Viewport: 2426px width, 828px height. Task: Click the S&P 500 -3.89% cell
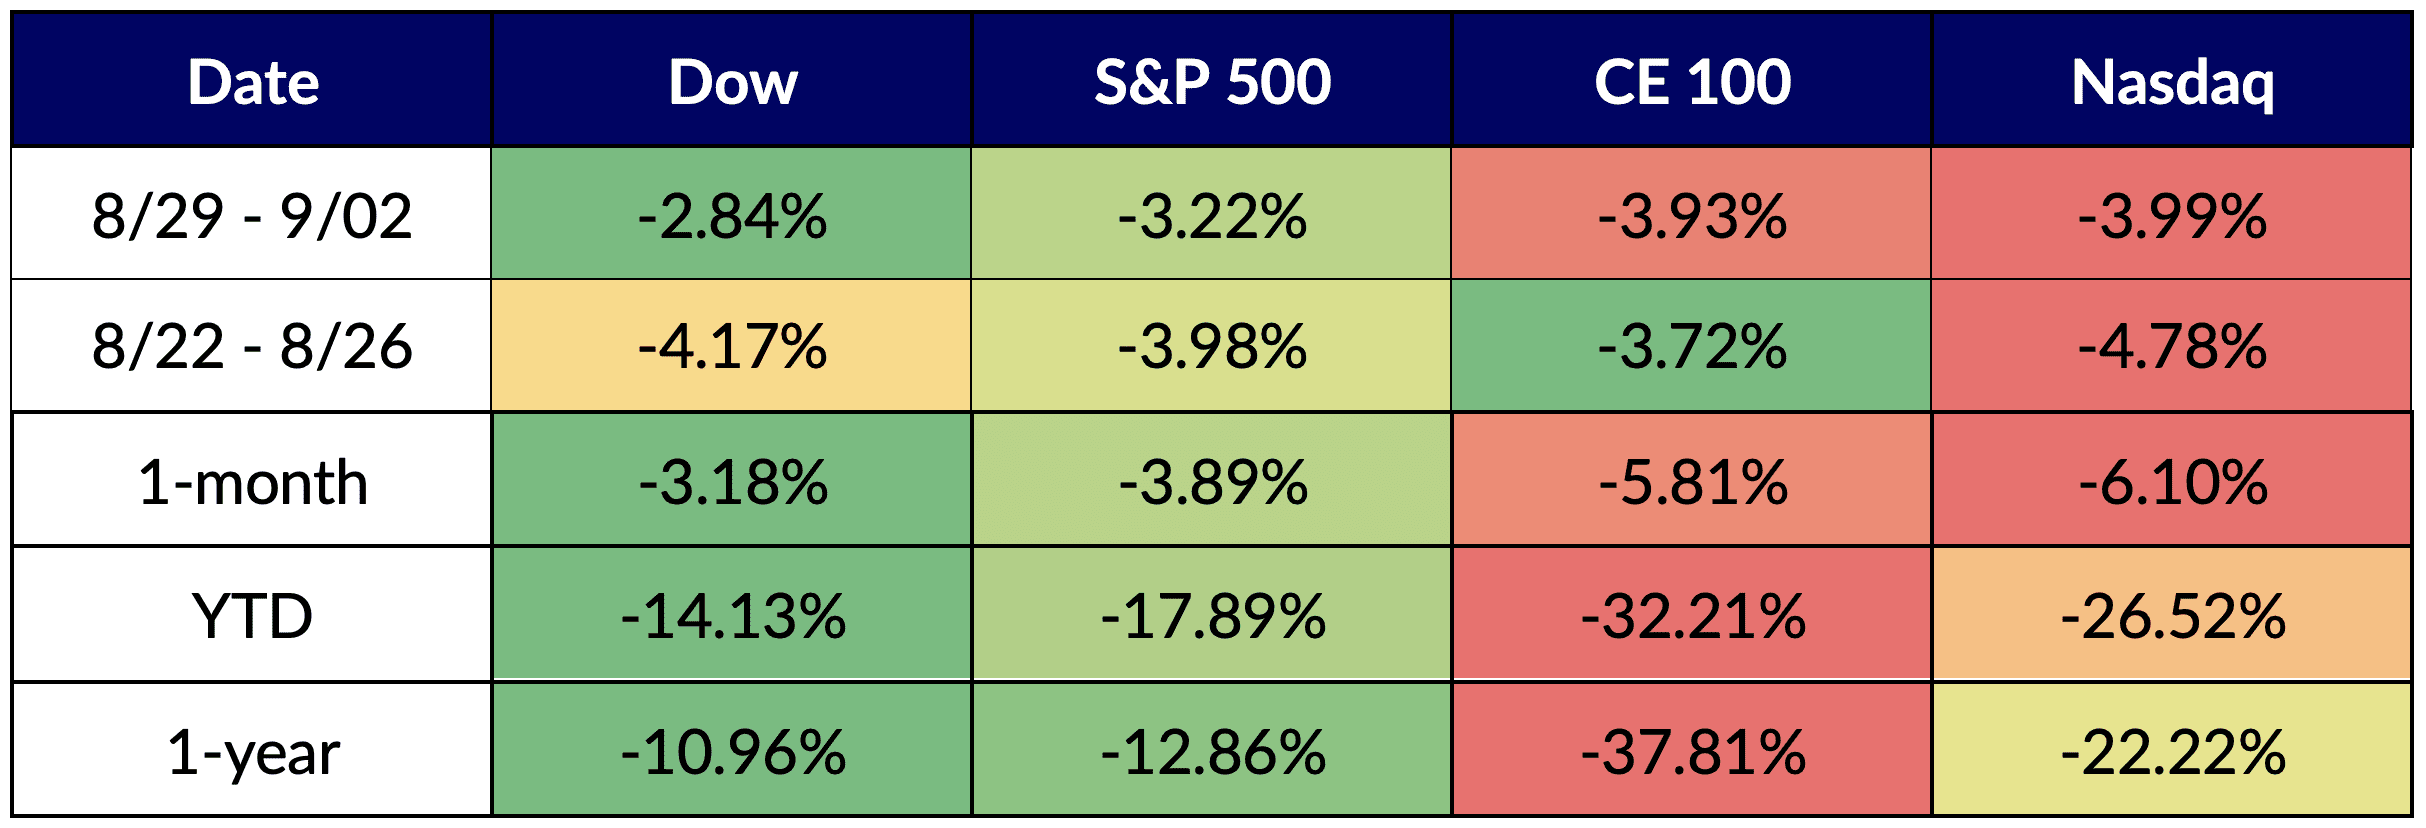(1212, 482)
